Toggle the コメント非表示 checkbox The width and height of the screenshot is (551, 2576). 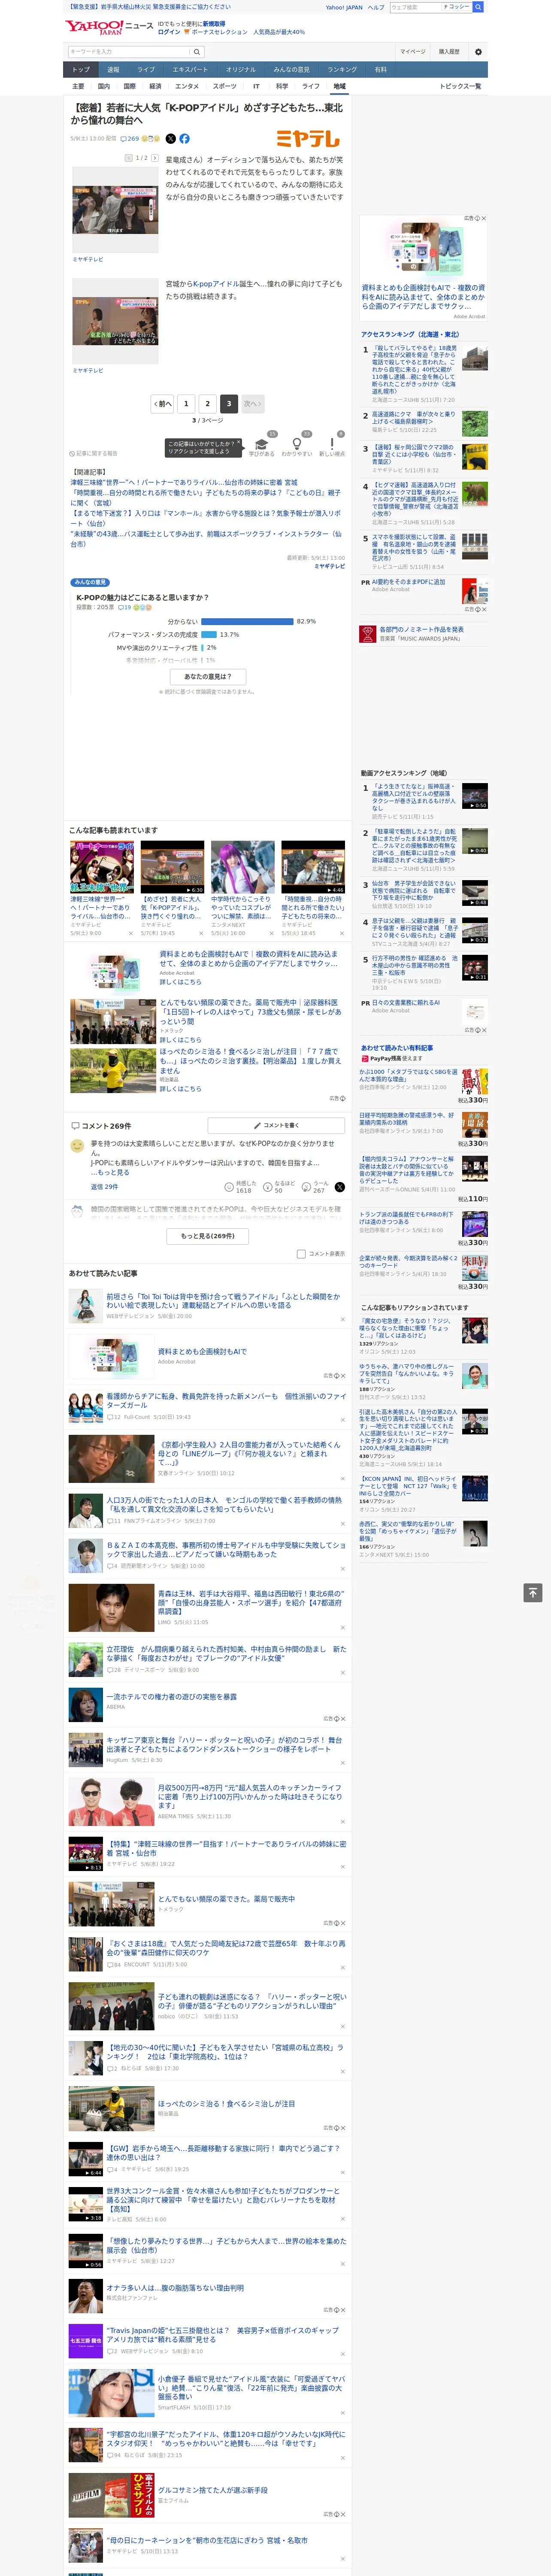point(301,1254)
